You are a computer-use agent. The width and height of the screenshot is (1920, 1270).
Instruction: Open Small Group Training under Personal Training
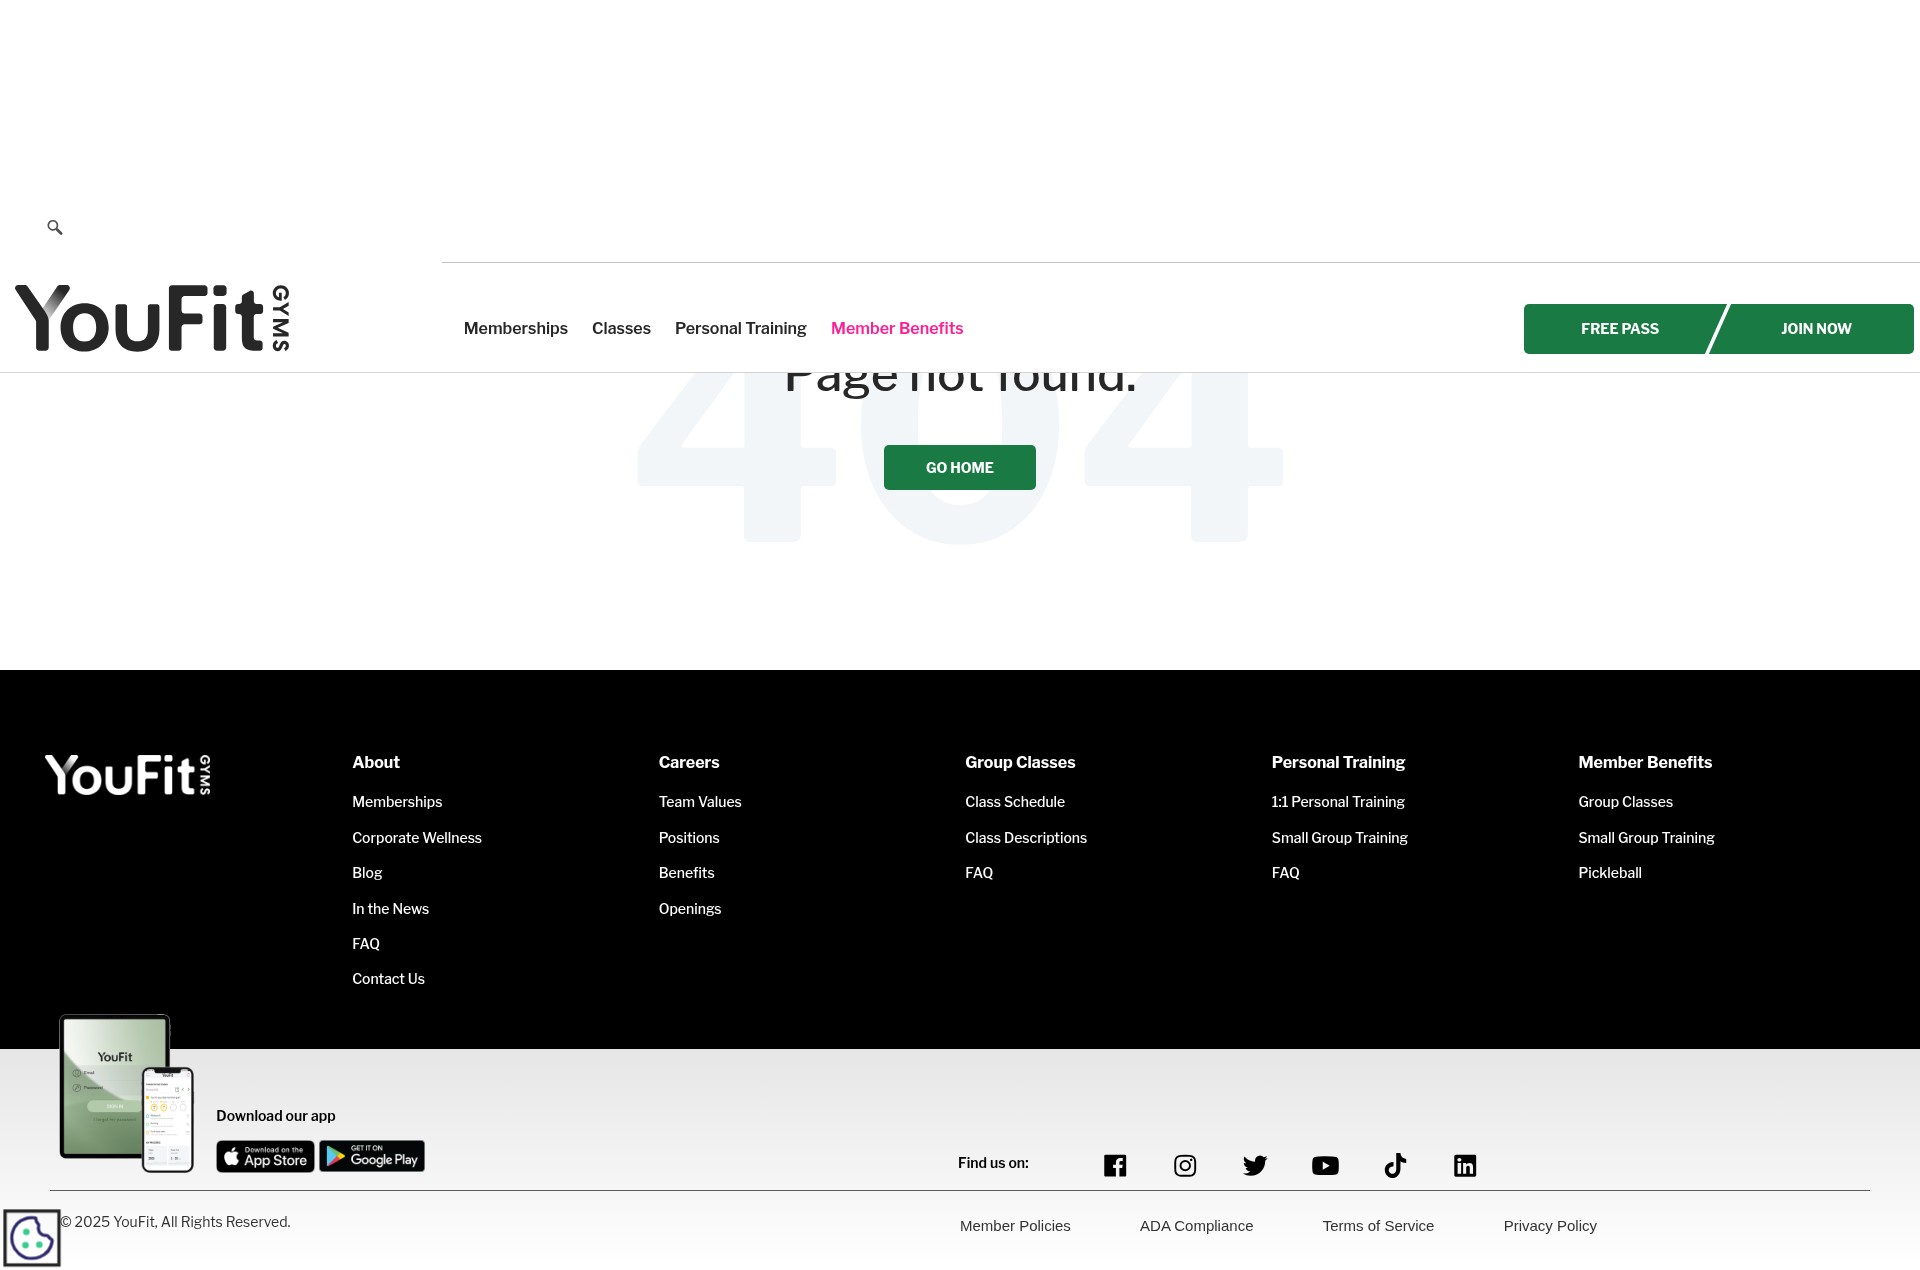(1340, 838)
